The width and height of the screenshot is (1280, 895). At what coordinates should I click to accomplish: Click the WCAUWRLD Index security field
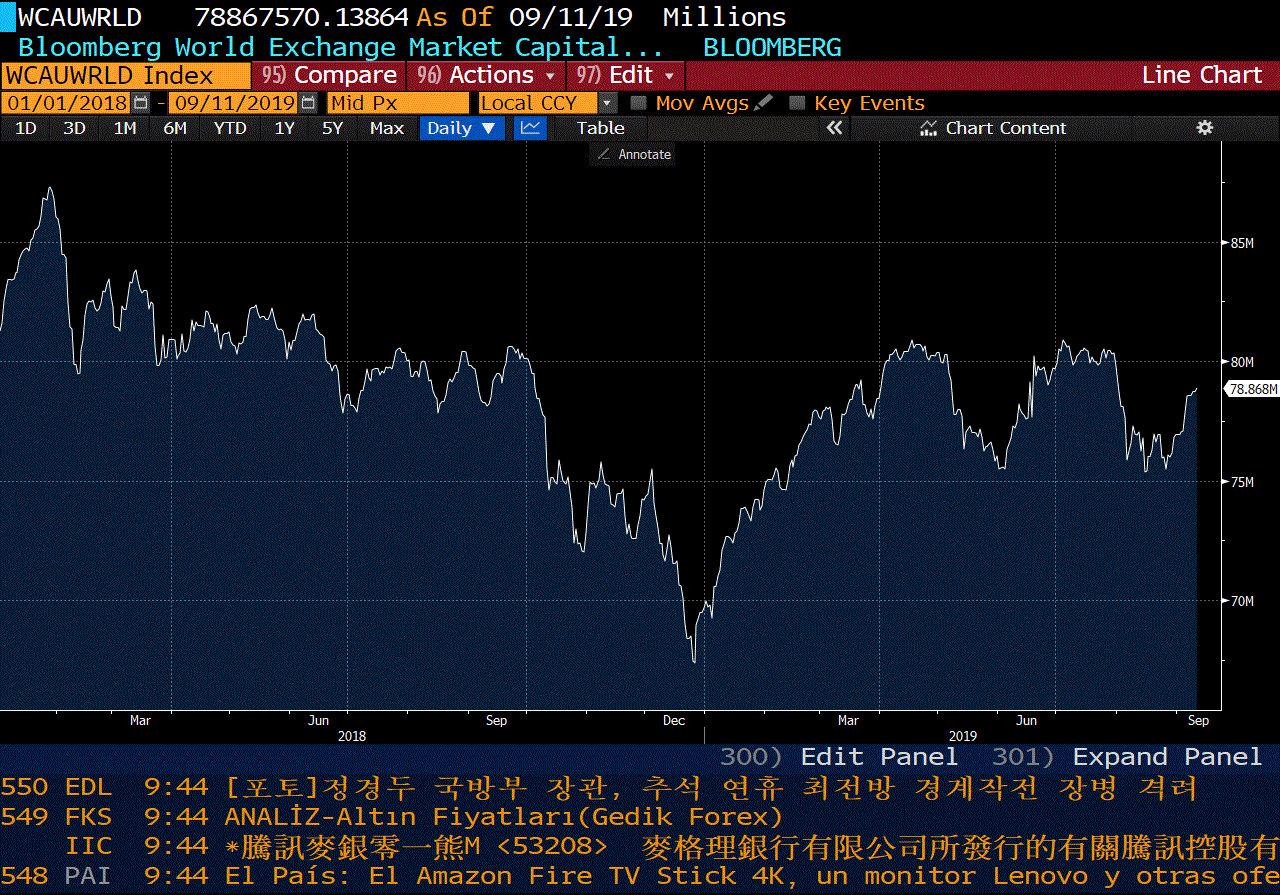pyautogui.click(x=126, y=75)
